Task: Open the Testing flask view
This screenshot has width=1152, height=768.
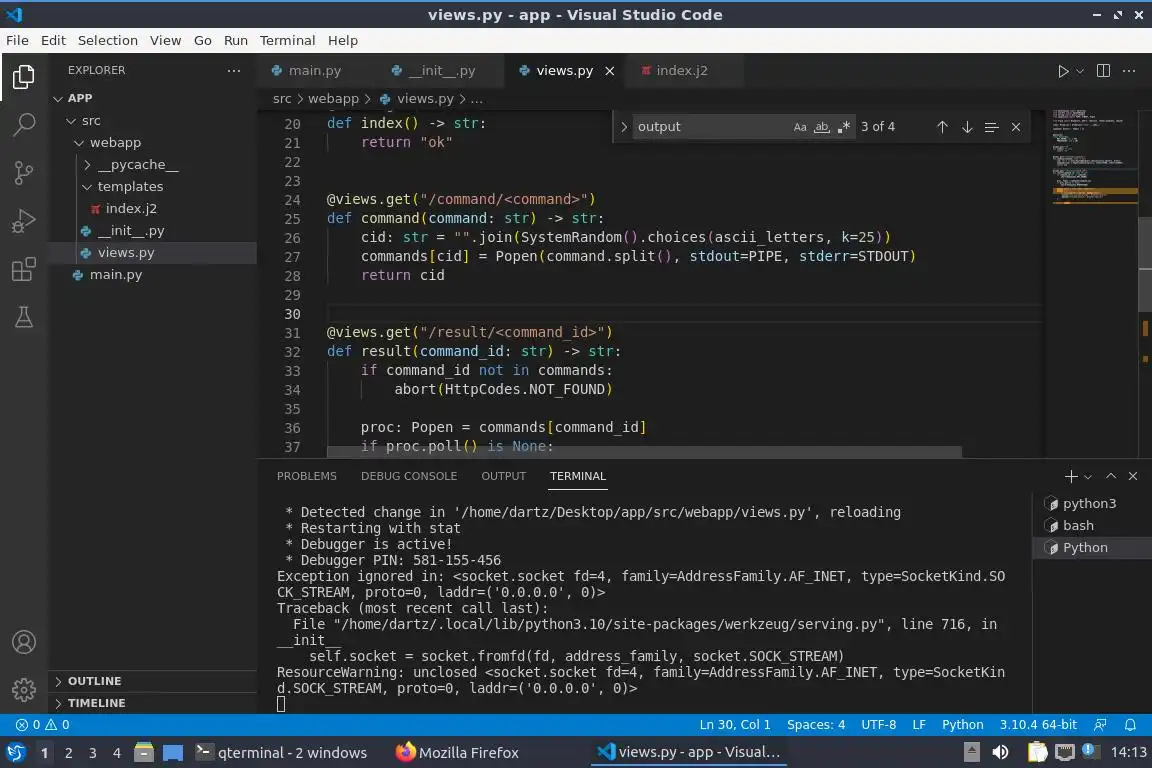Action: [x=24, y=317]
